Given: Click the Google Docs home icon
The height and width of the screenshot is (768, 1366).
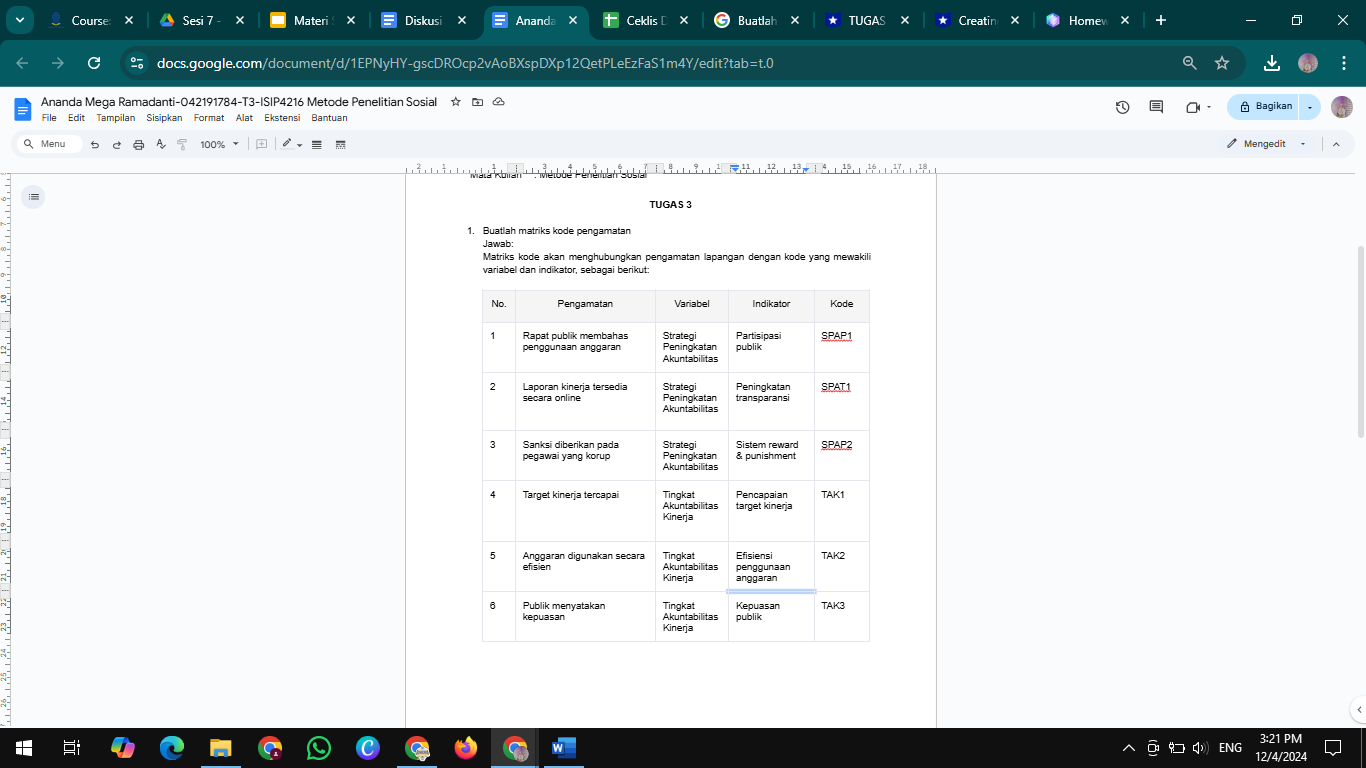Looking at the screenshot, I should click(23, 108).
